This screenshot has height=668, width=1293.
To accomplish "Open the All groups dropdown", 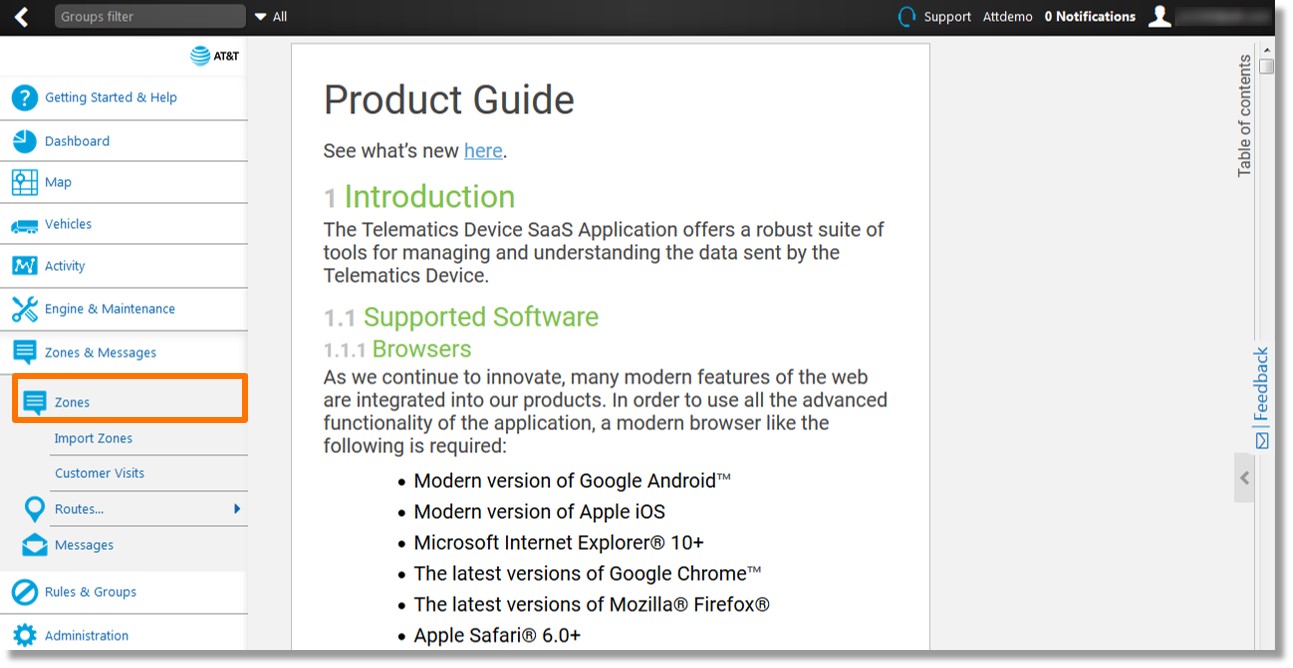I will (271, 17).
